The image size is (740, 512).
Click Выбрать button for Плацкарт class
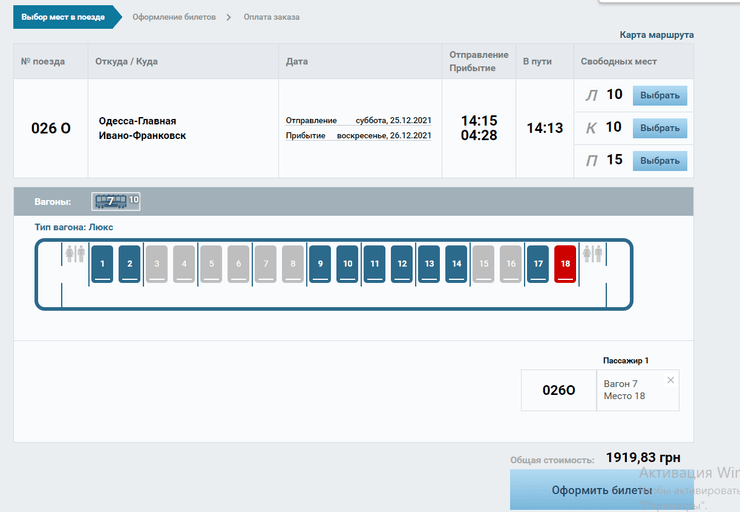click(659, 160)
